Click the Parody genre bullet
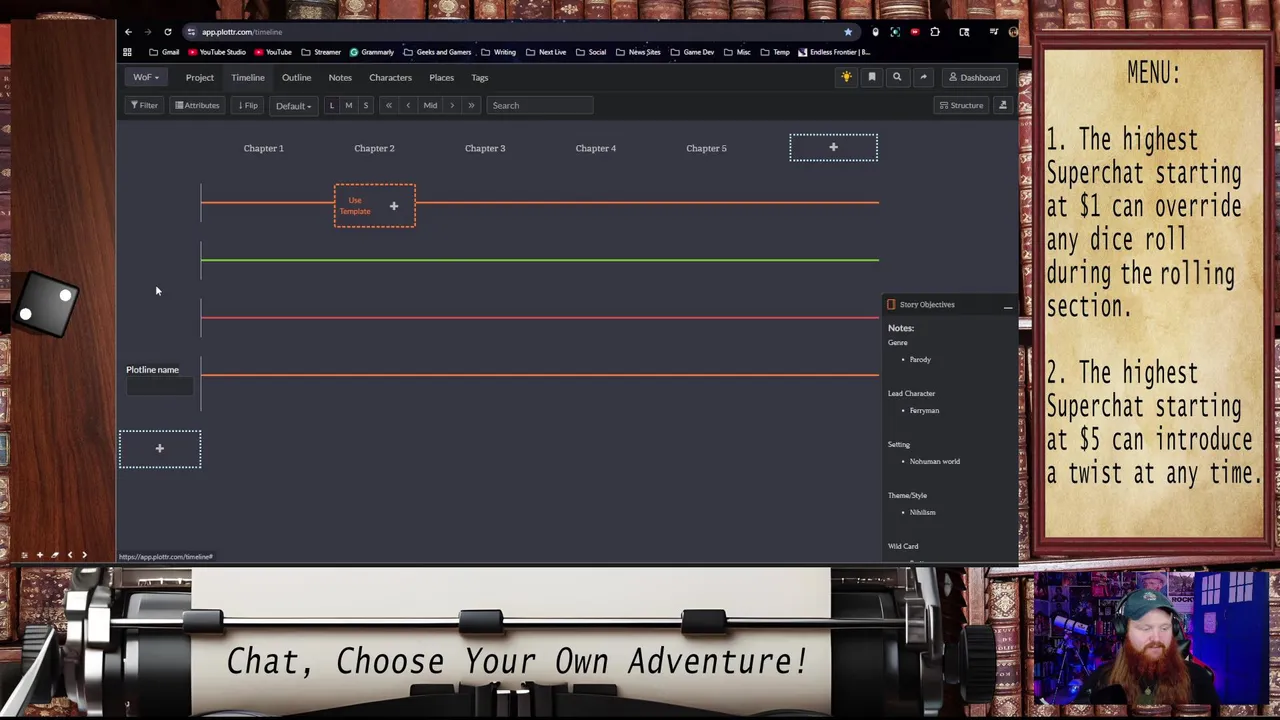Screen dimensions: 1280x720 click(920, 359)
